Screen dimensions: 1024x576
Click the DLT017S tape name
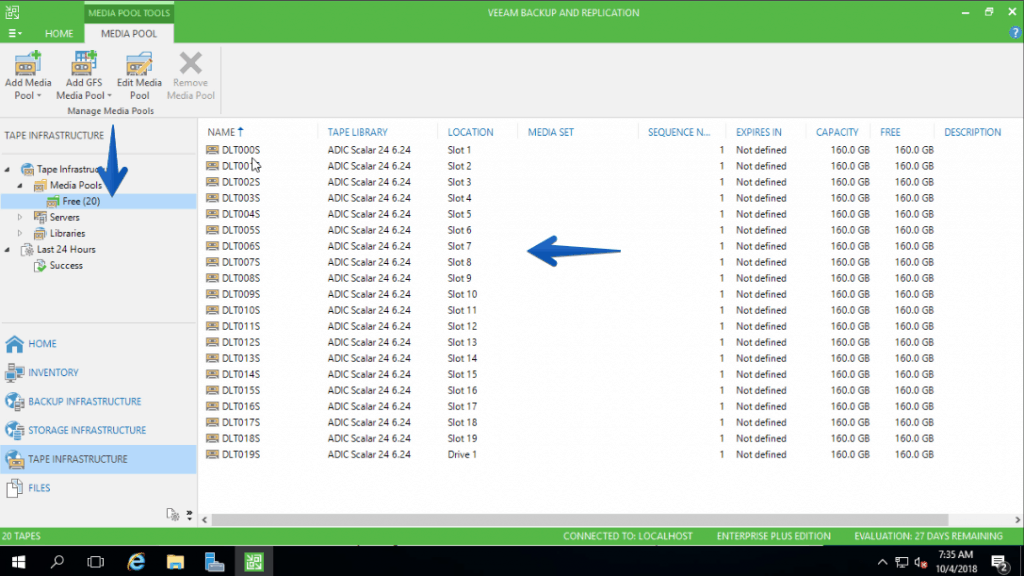(241, 423)
